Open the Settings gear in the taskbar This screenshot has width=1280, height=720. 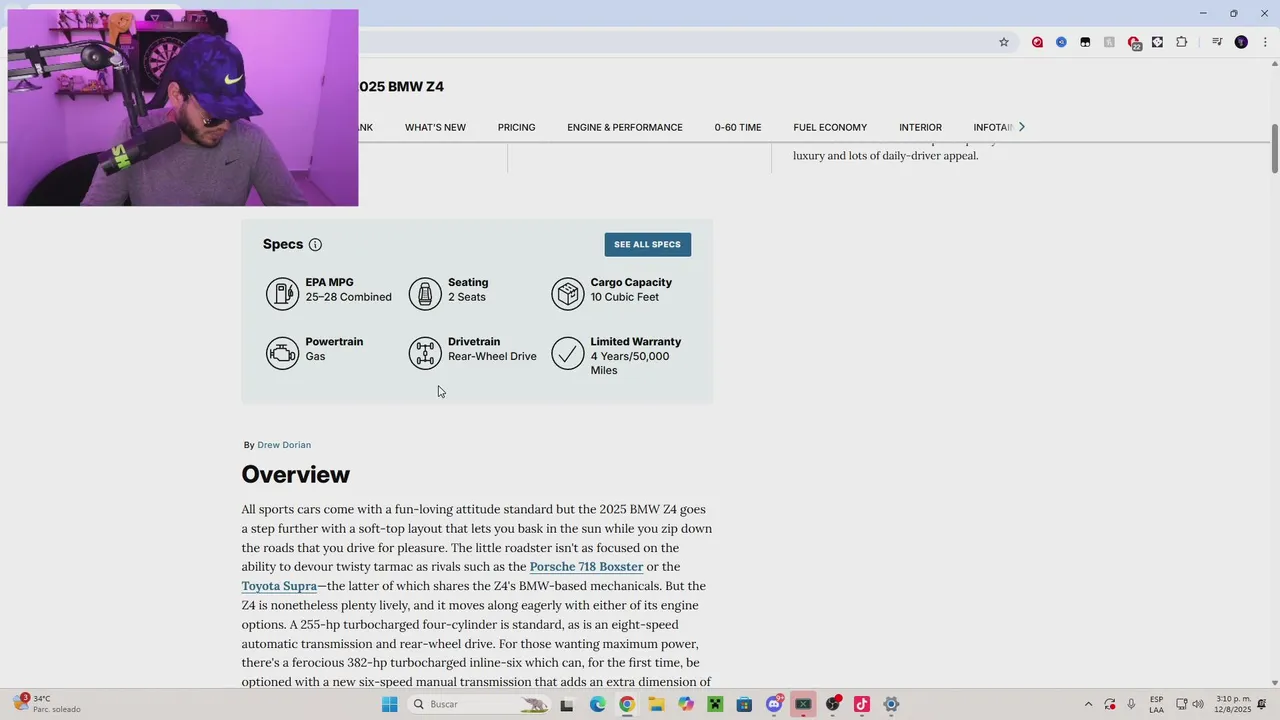click(891, 704)
